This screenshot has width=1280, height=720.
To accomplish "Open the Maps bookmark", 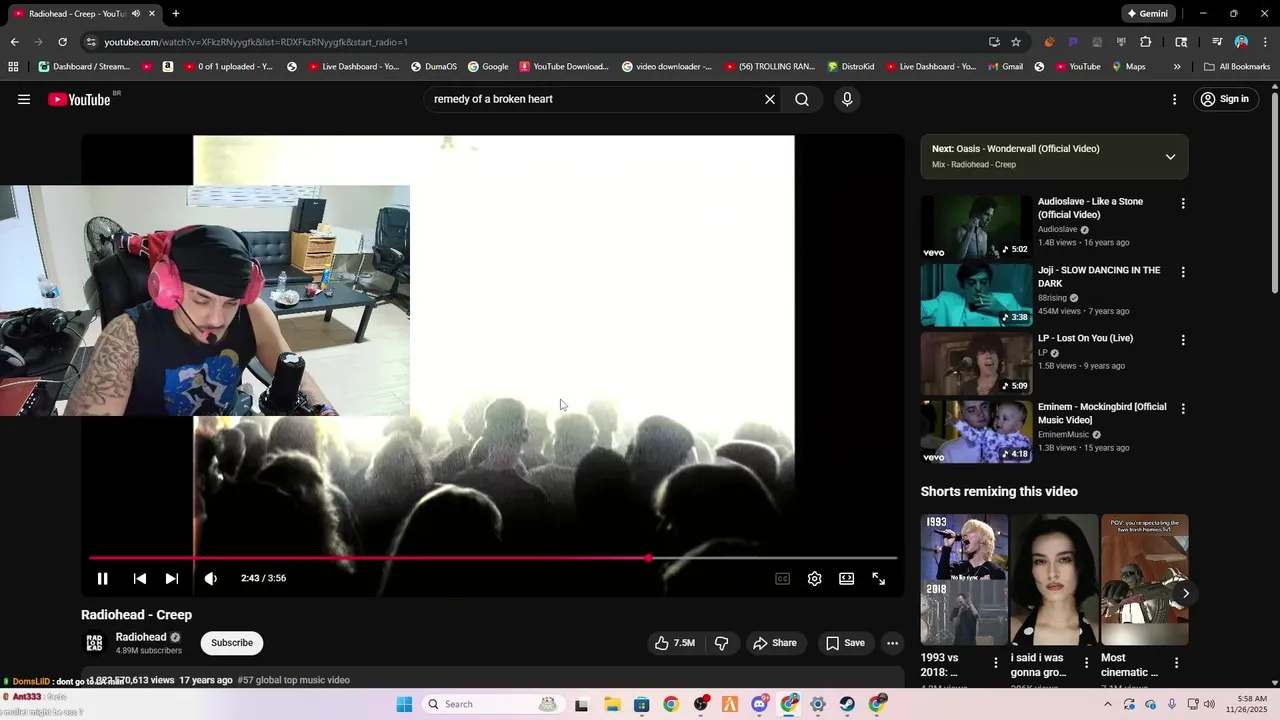I will (1128, 67).
